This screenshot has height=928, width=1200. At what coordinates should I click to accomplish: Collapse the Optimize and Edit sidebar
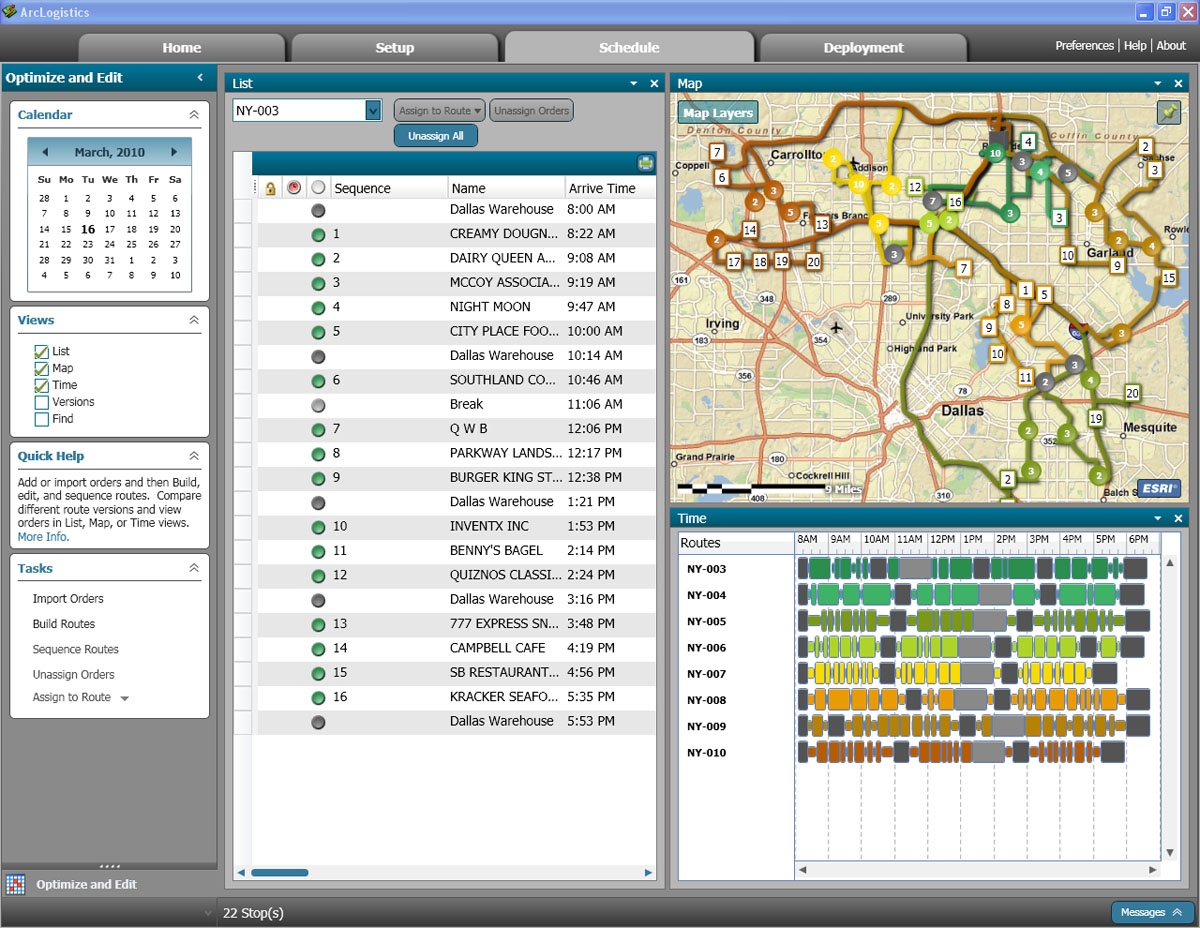pyautogui.click(x=200, y=77)
